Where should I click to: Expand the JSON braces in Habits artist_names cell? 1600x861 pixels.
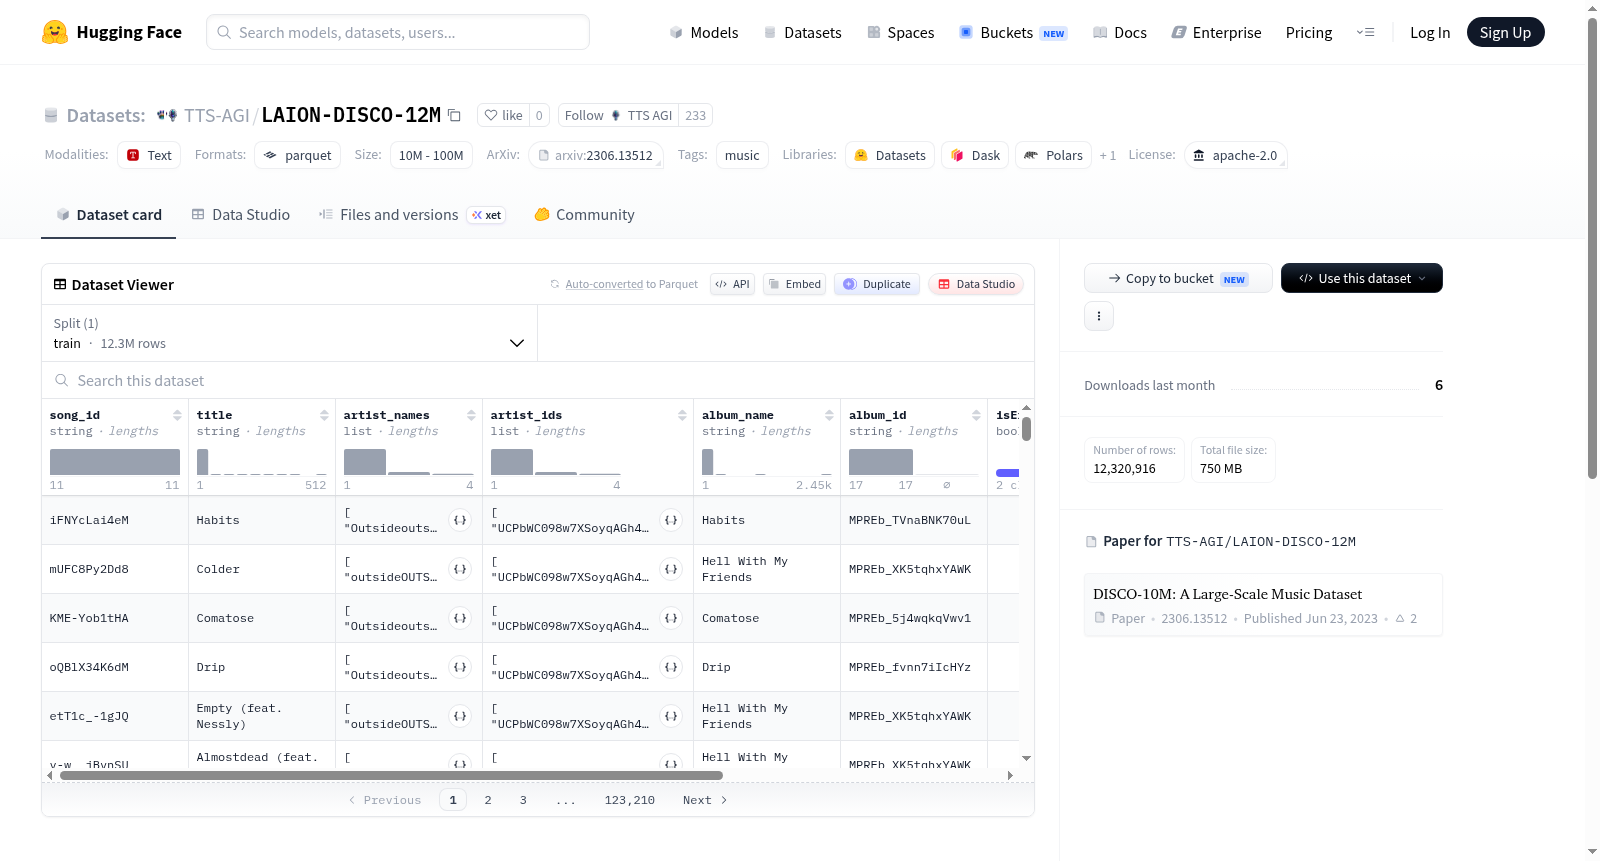pyautogui.click(x=460, y=520)
